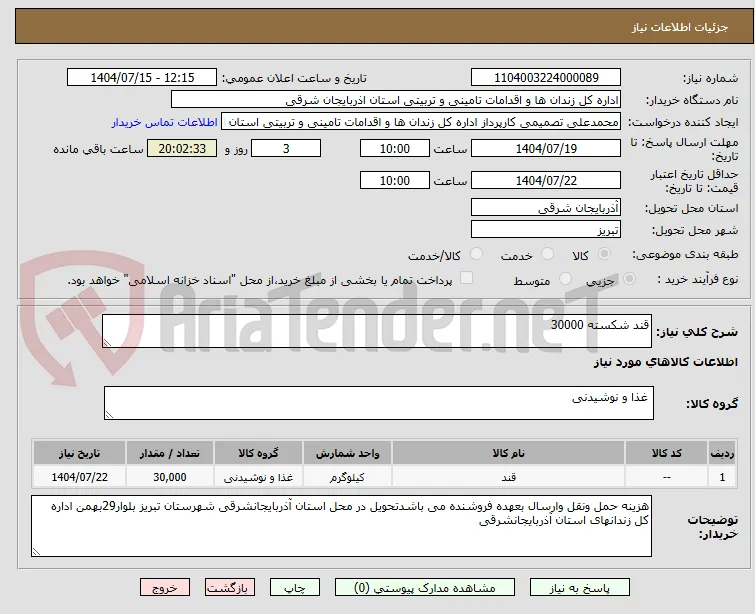Click the شهر محل تحویل field تبریز
This screenshot has width=755, height=614.
point(546,229)
